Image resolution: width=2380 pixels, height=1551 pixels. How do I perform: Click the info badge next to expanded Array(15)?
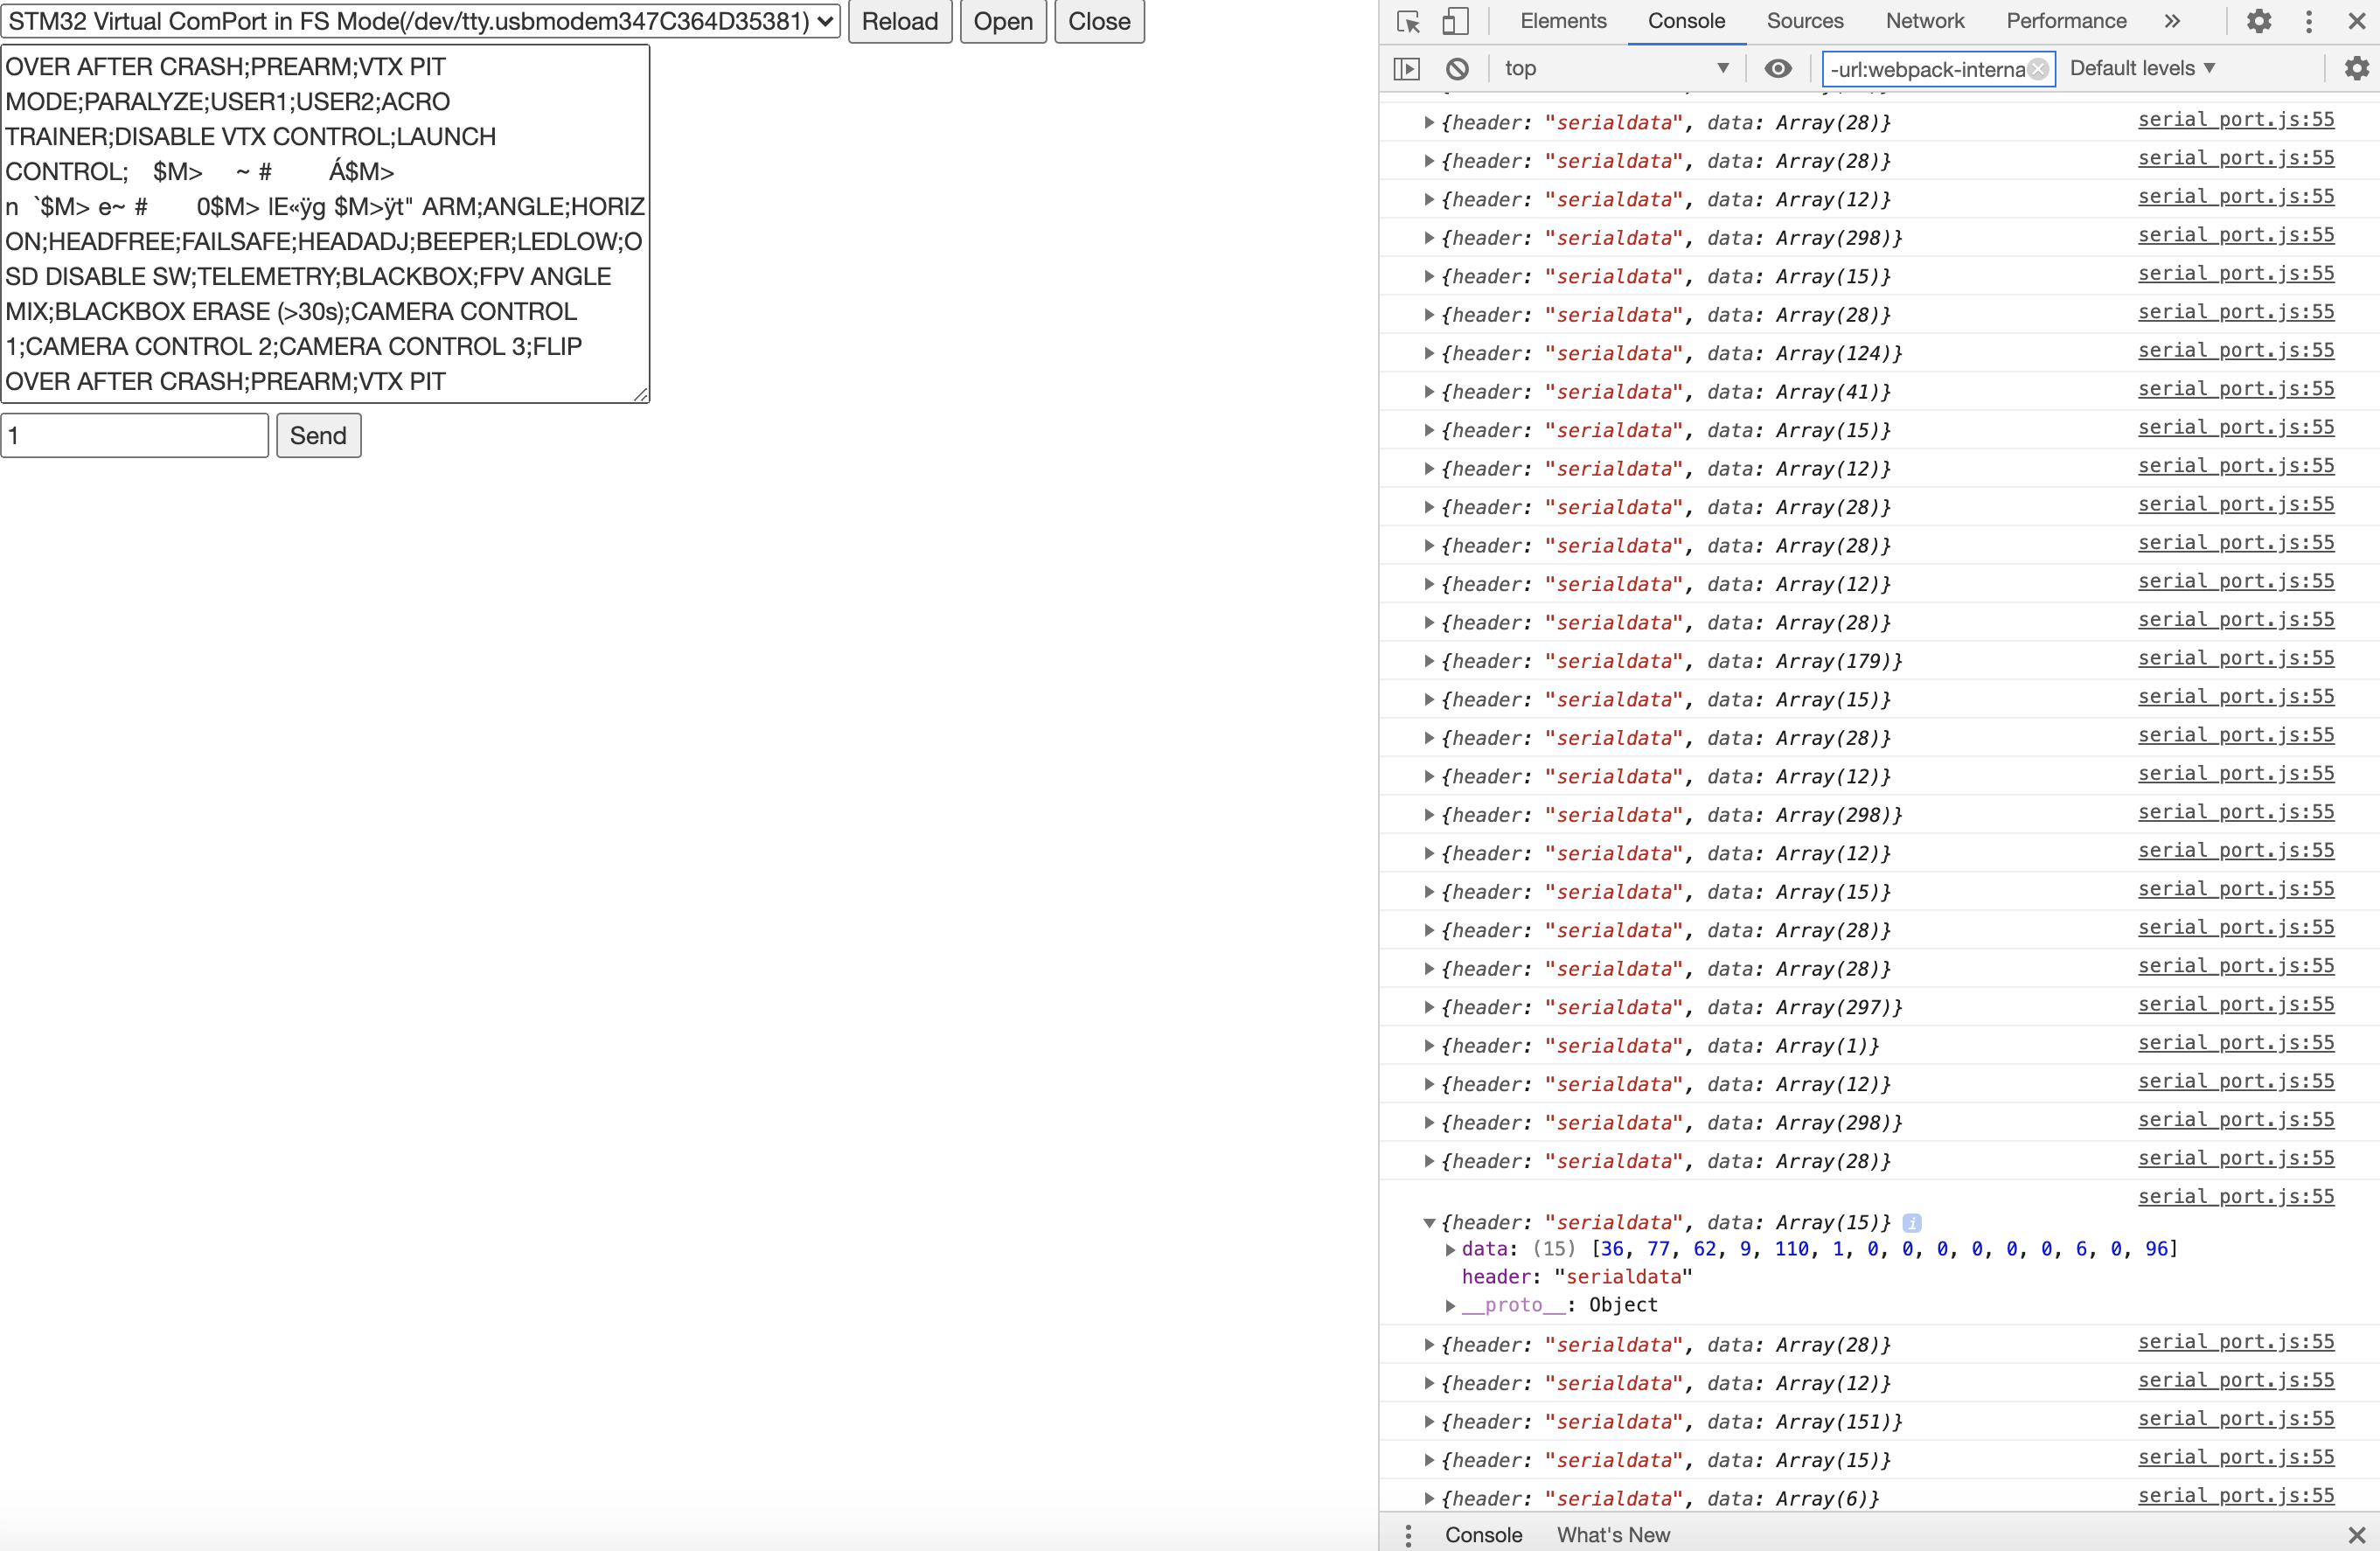coord(1911,1222)
